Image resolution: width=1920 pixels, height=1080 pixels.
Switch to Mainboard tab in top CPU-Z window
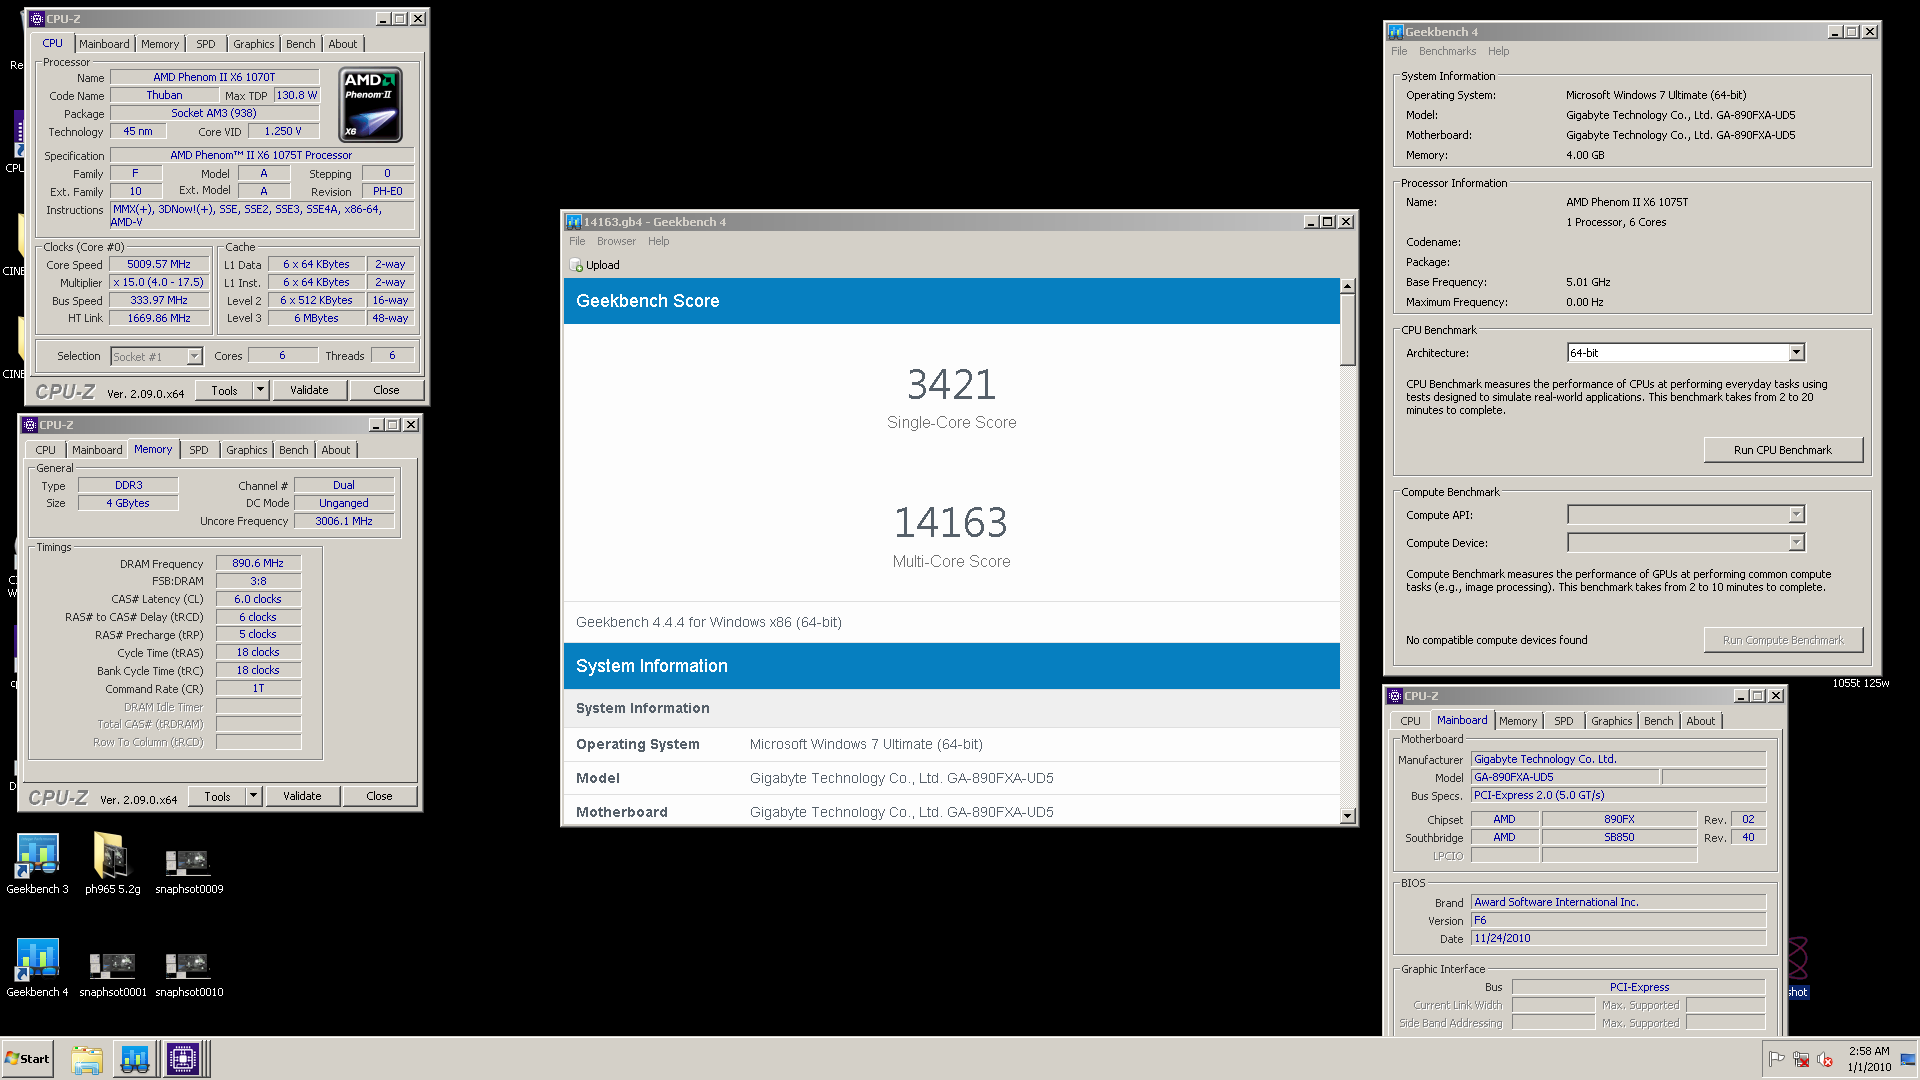[x=104, y=44]
